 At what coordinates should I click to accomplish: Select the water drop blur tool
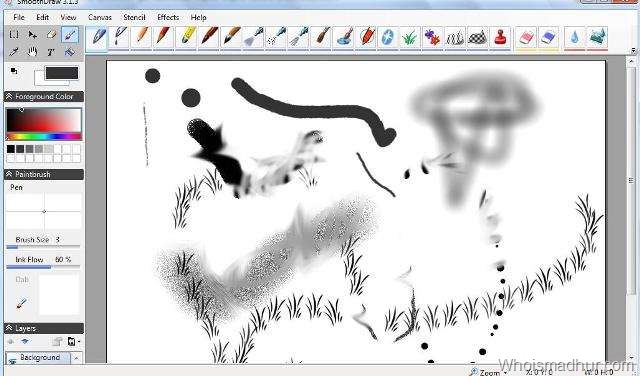tap(575, 38)
